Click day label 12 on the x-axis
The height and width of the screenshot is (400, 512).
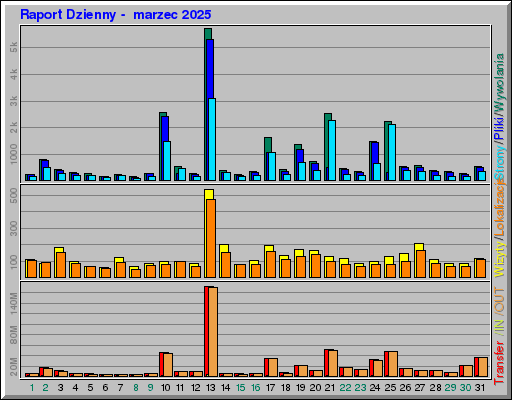coord(195,388)
